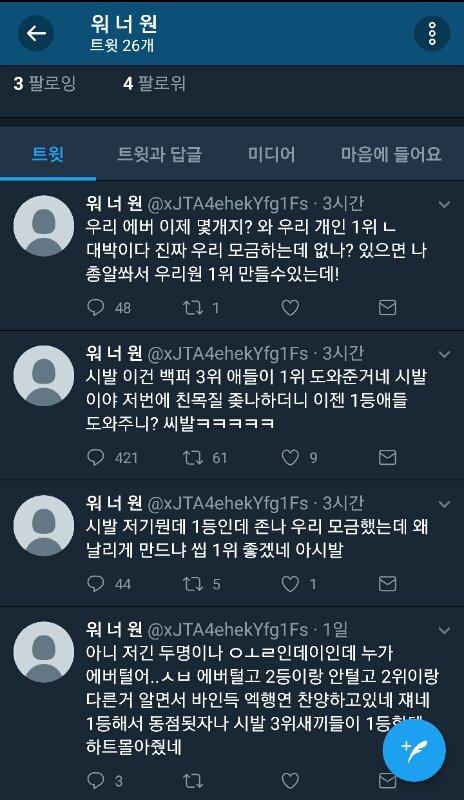Expand the first tweet's chevron options
This screenshot has height=800, width=464.
445,205
